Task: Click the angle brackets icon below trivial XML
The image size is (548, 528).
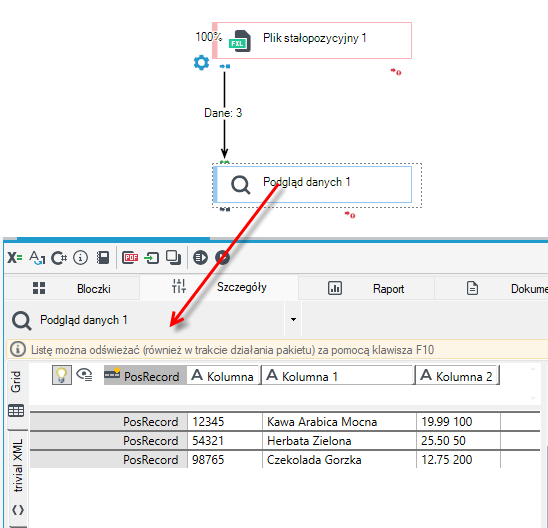Action: (18, 510)
